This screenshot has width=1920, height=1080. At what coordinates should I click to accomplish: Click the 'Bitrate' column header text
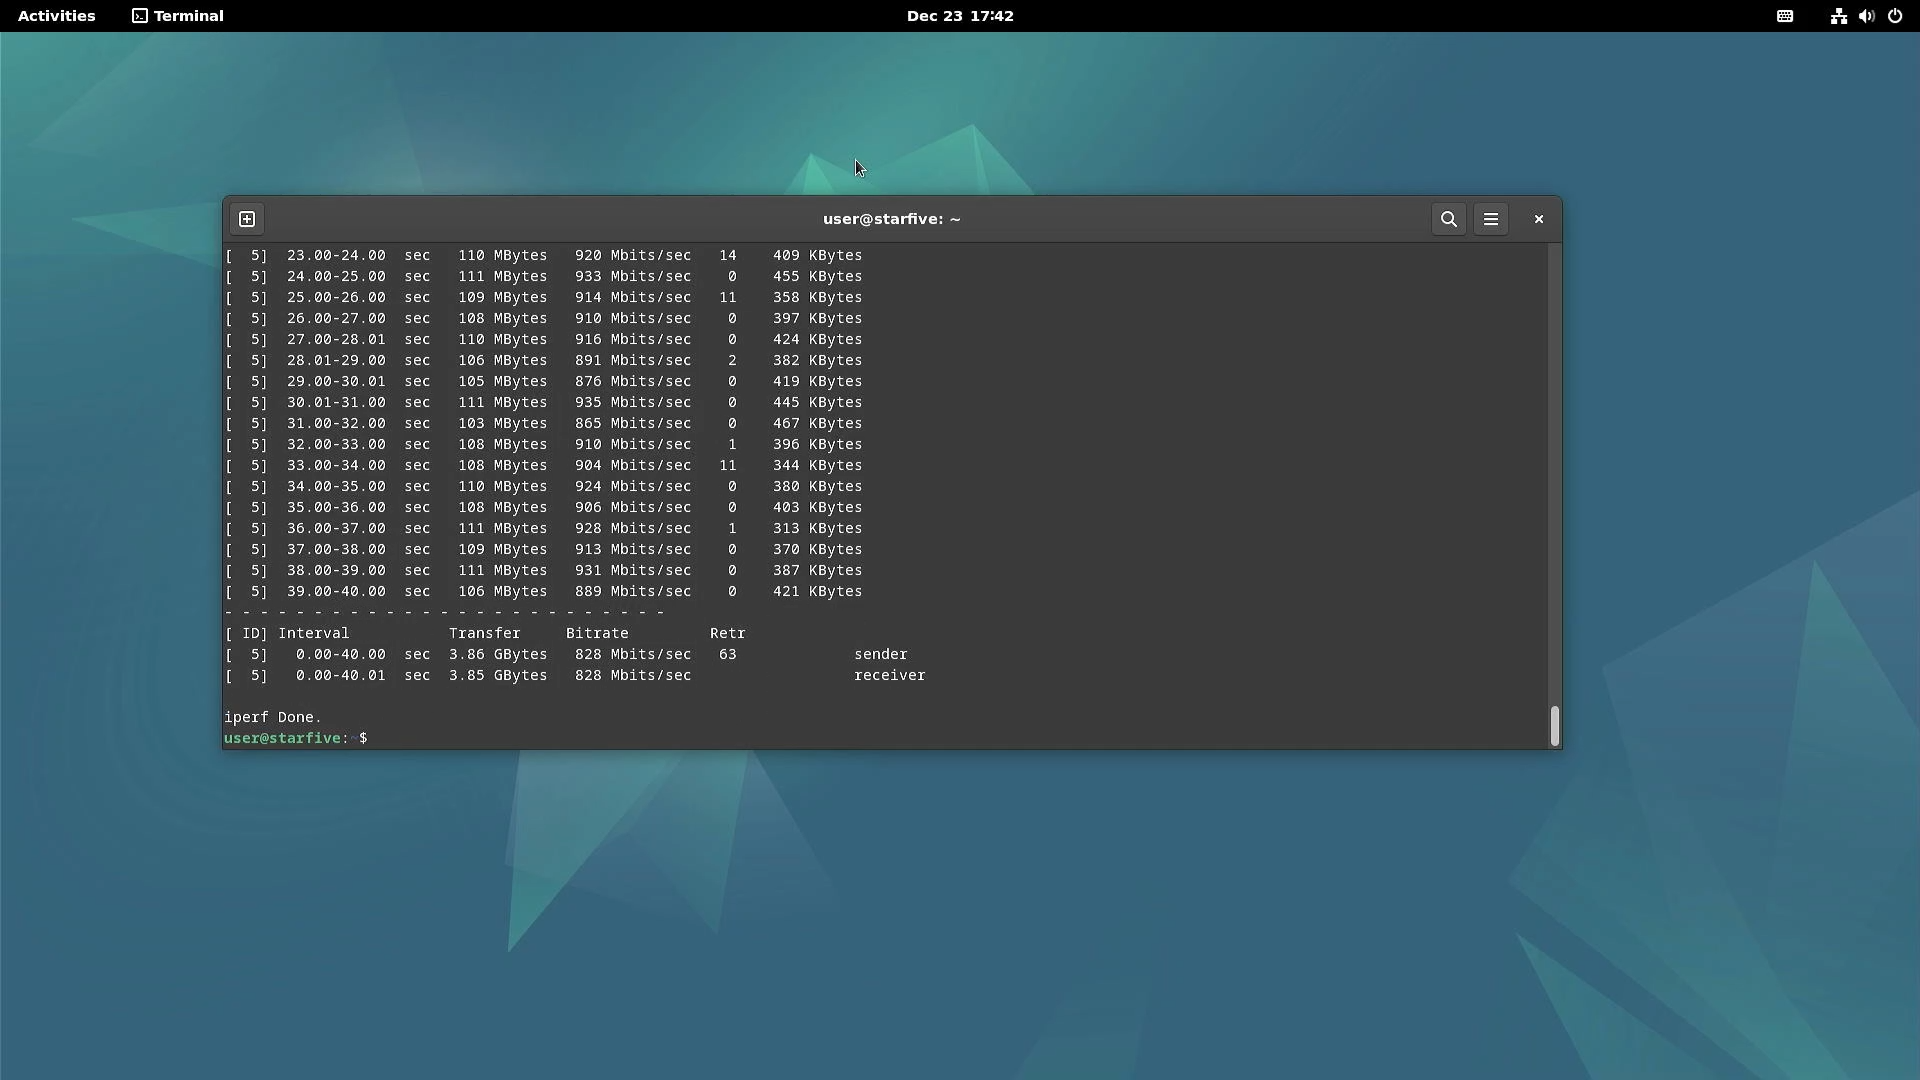[x=597, y=633]
